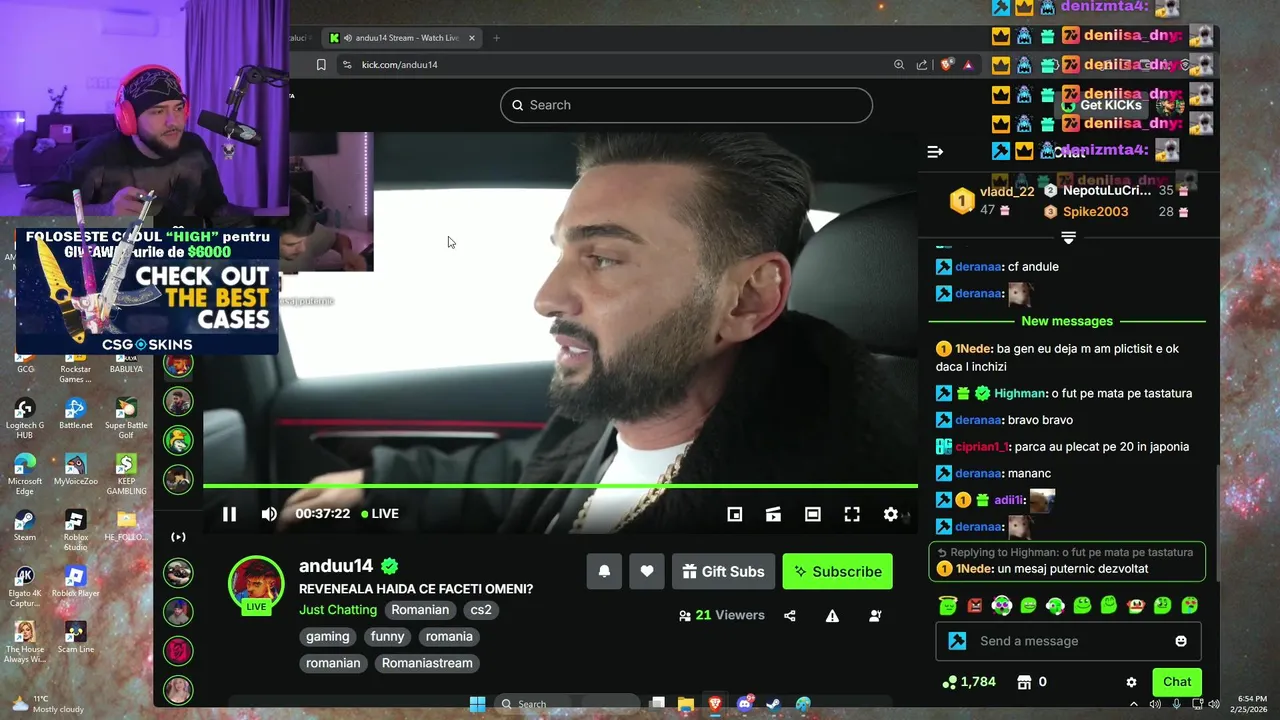1280x720 pixels.
Task: Mute the stream with the volume icon
Action: point(269,514)
